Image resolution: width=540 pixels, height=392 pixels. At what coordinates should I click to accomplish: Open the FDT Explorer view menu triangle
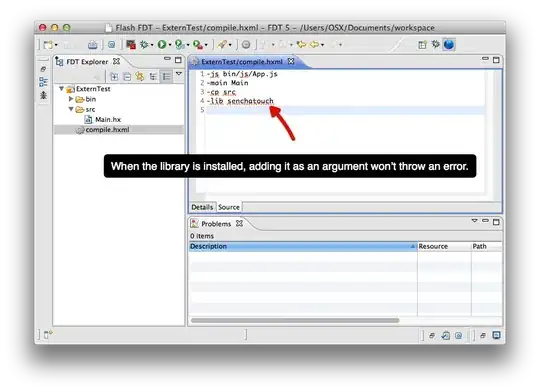point(179,73)
